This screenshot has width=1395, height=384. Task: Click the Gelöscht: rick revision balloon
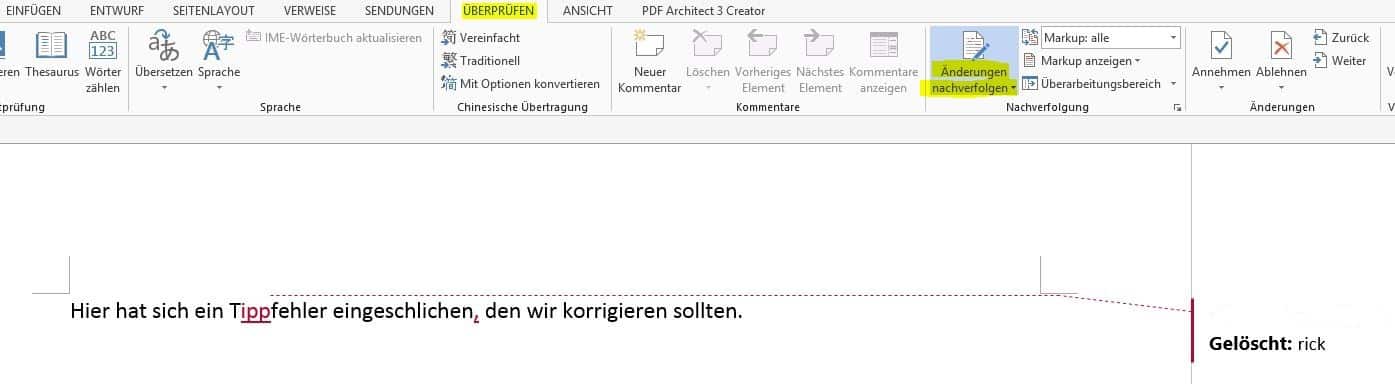click(1266, 343)
